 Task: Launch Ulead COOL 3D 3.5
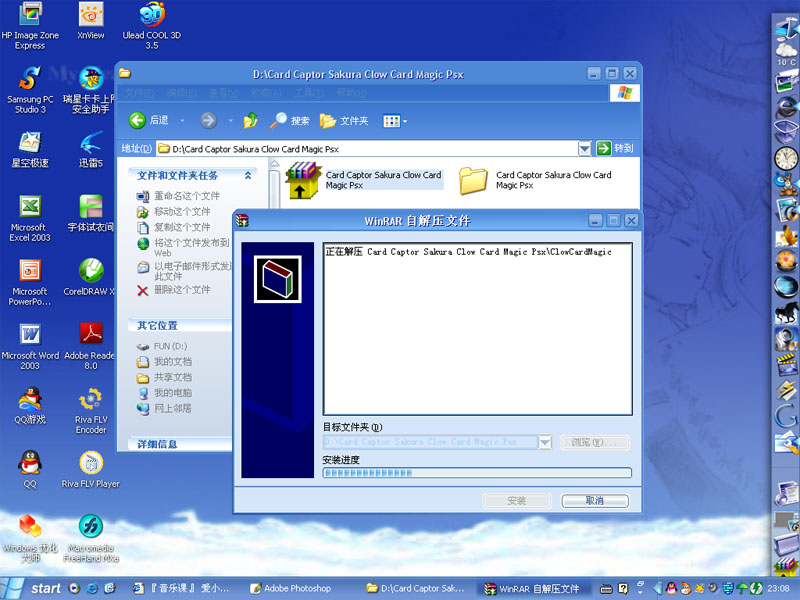click(x=152, y=26)
